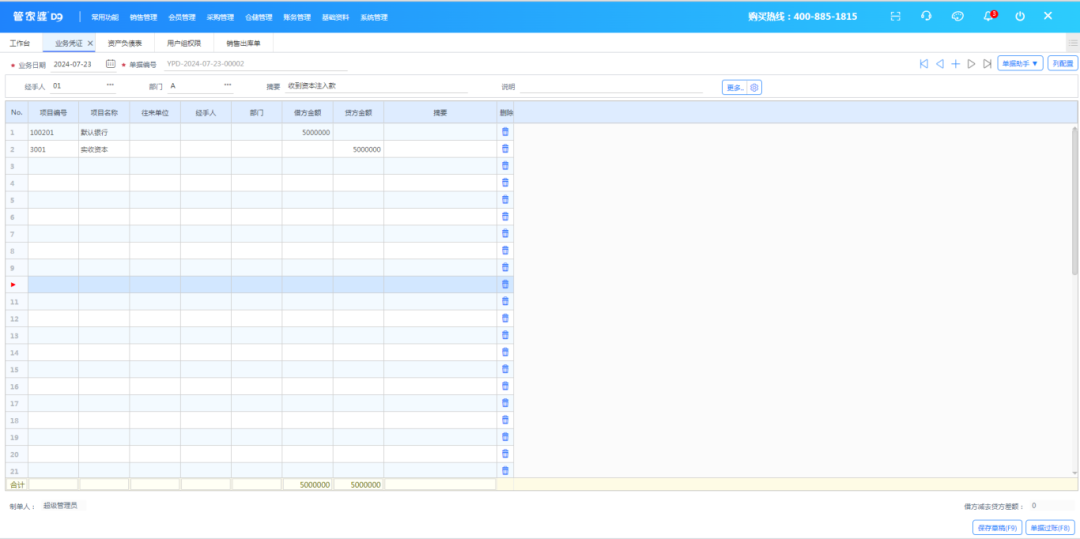Image resolution: width=1080 pixels, height=539 pixels.
Task: Open the theme palette icon
Action: click(x=958, y=16)
